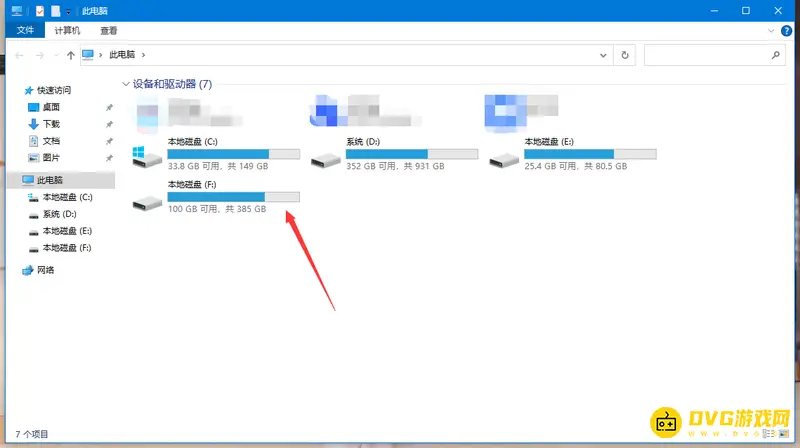
Task: Open the 文件 menu
Action: (x=25, y=31)
